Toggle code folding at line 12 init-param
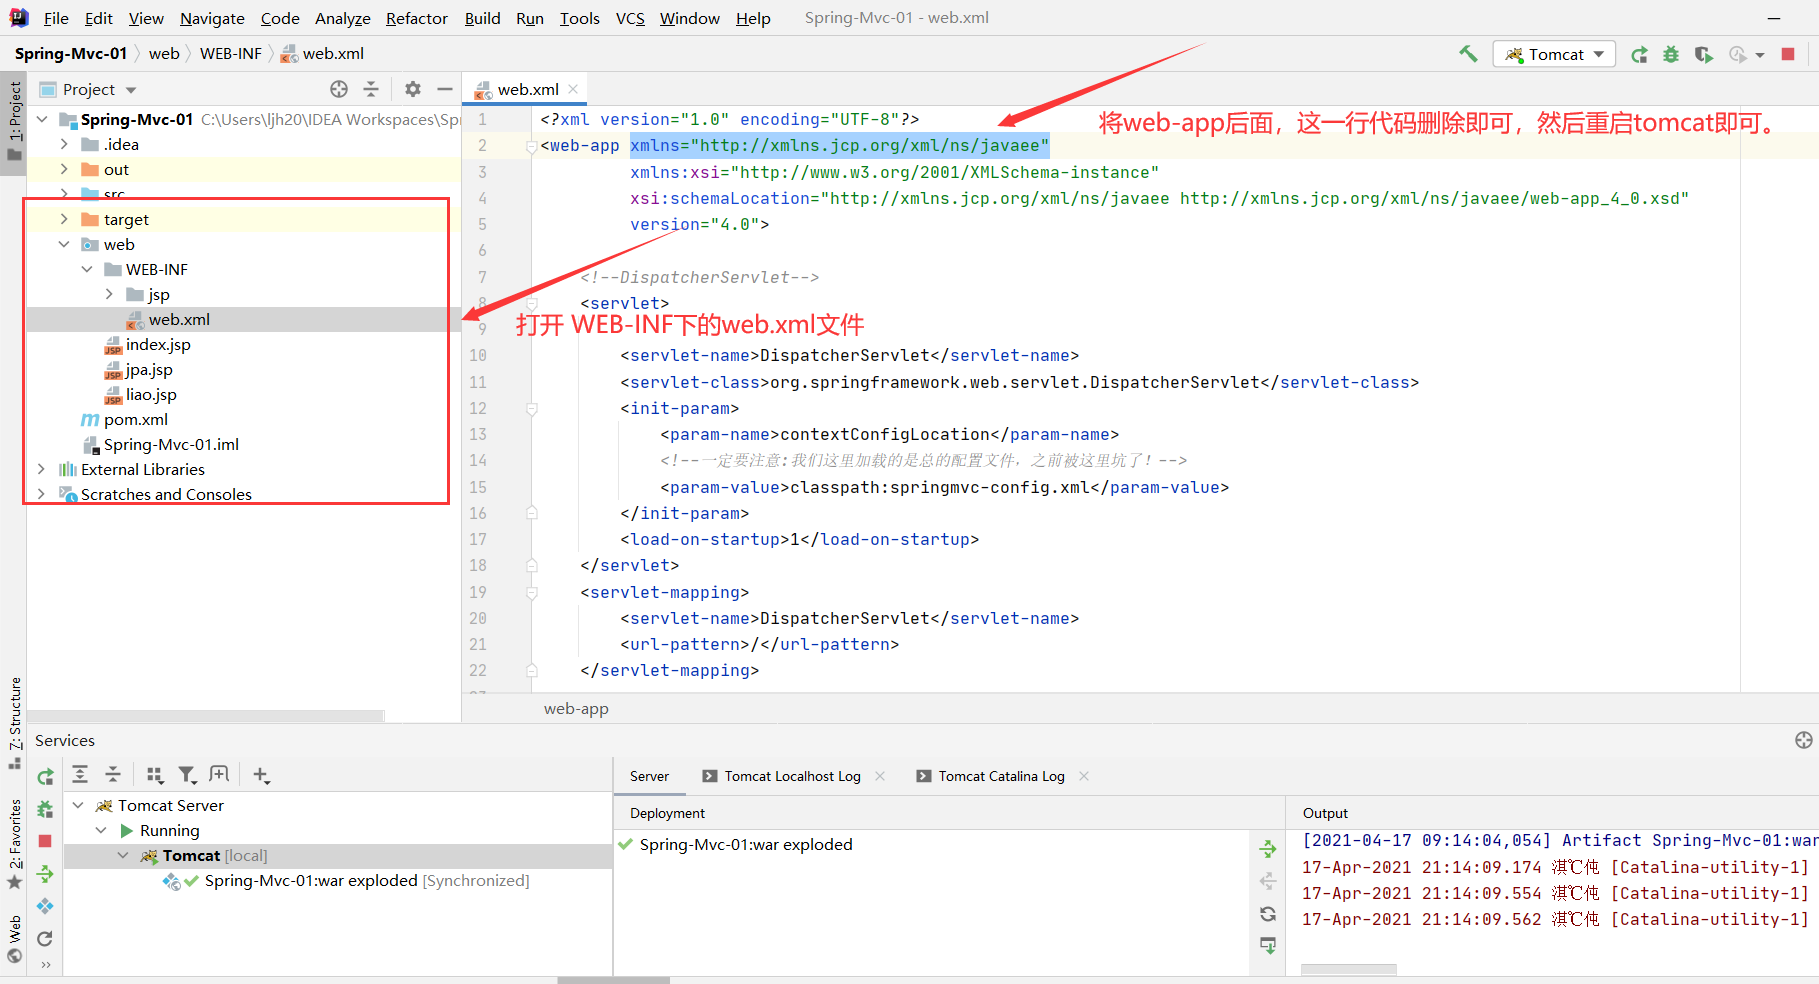This screenshot has width=1819, height=984. [x=532, y=409]
